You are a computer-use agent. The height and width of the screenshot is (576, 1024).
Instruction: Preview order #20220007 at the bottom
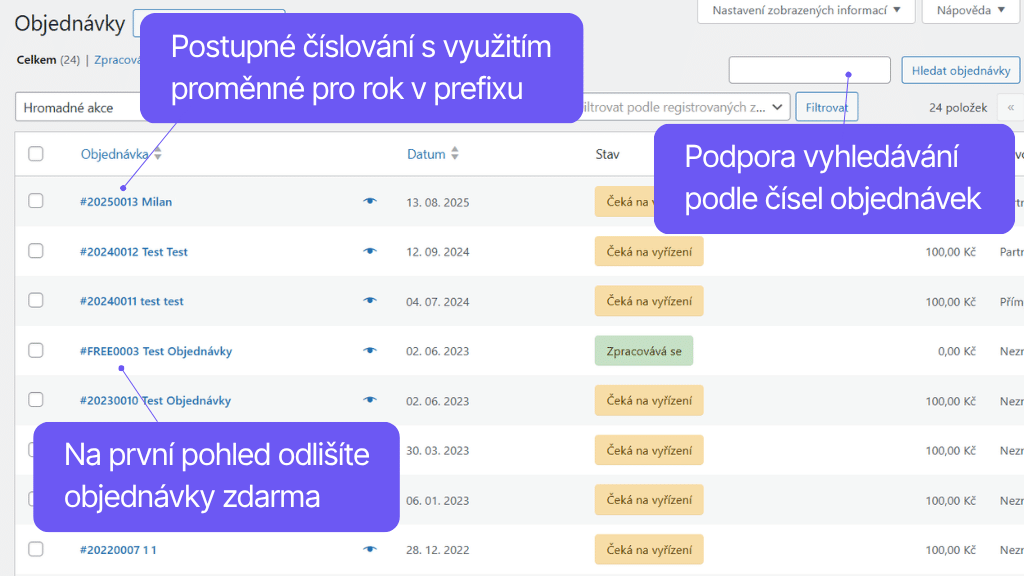369,549
